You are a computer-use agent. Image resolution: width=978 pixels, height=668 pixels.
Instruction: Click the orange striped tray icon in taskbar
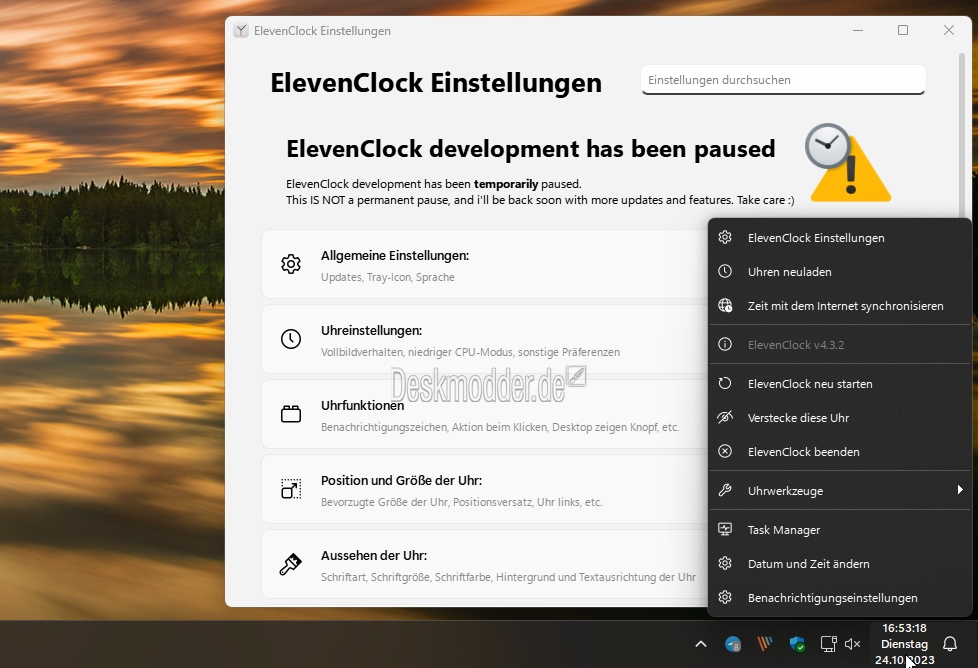point(765,644)
